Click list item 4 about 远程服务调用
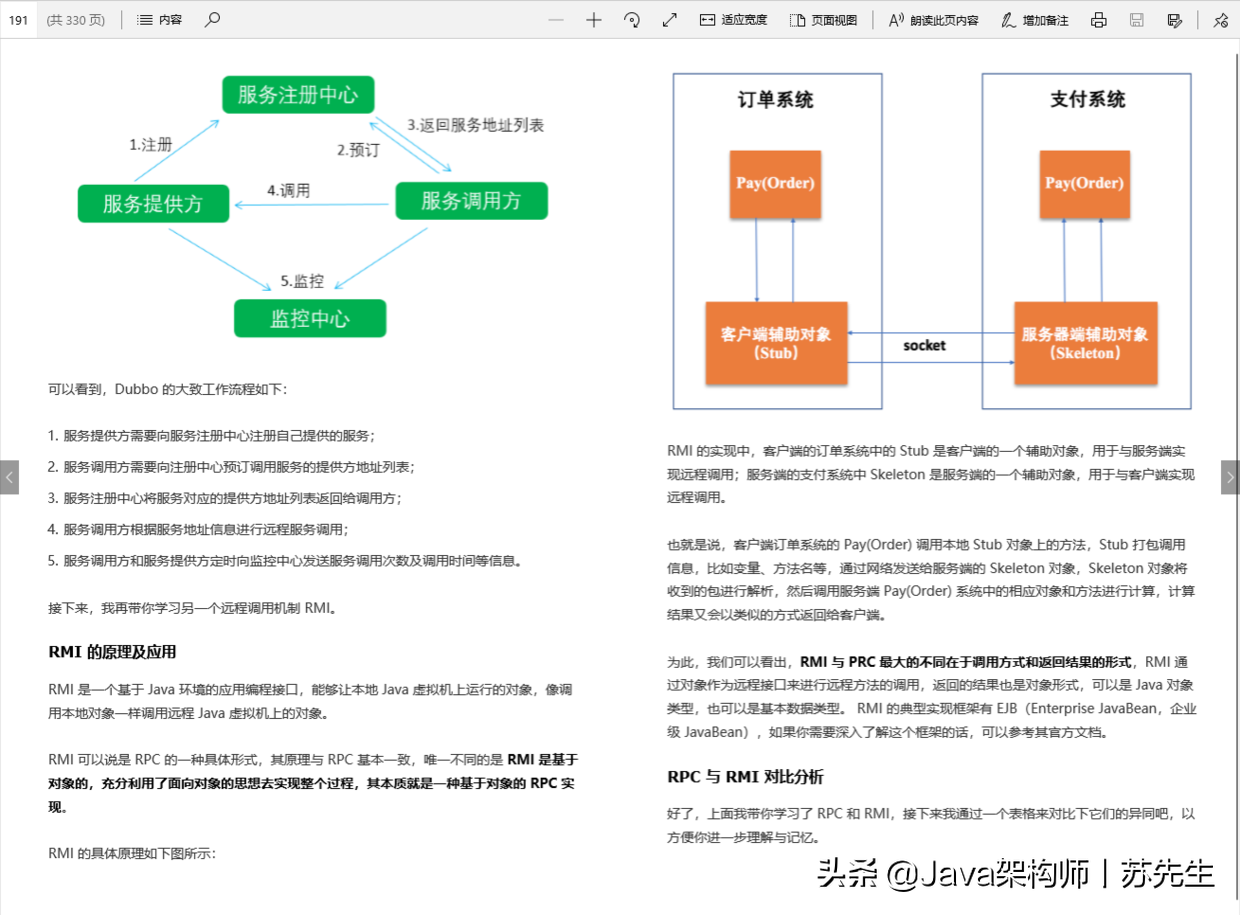This screenshot has height=915, width=1240. tap(198, 529)
